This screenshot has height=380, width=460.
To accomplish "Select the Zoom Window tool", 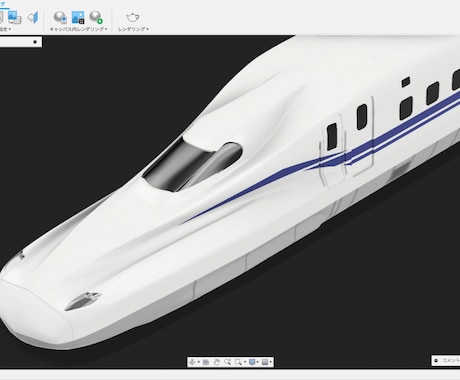I will click(x=238, y=362).
